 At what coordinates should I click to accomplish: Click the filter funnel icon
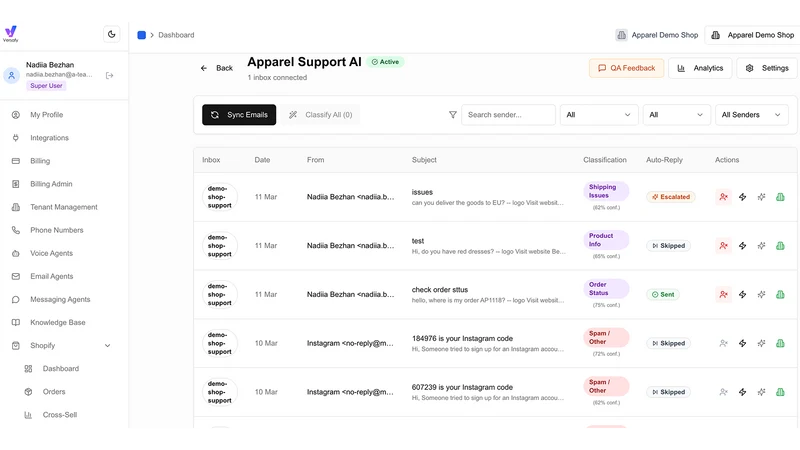pyautogui.click(x=453, y=115)
